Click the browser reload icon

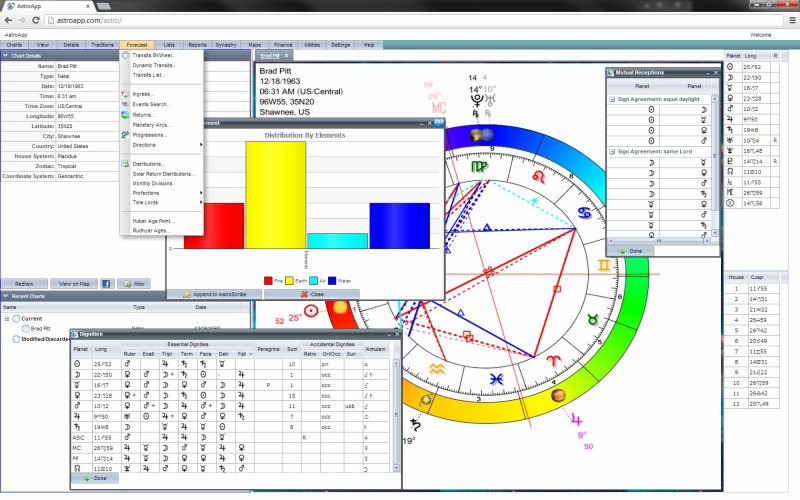pos(38,19)
